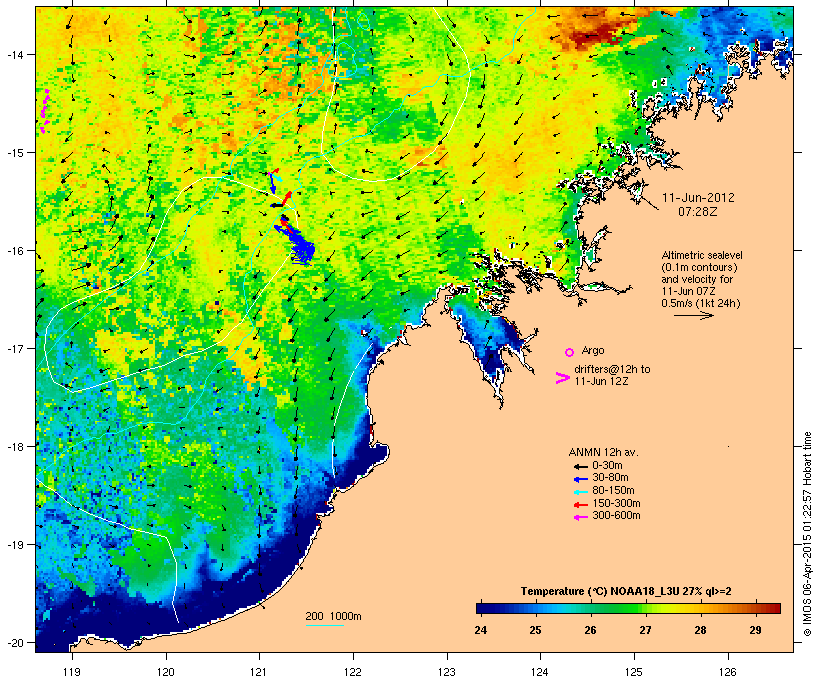Click the magenta drifter track near 119E
This screenshot has width=820, height=680.
[x=44, y=111]
